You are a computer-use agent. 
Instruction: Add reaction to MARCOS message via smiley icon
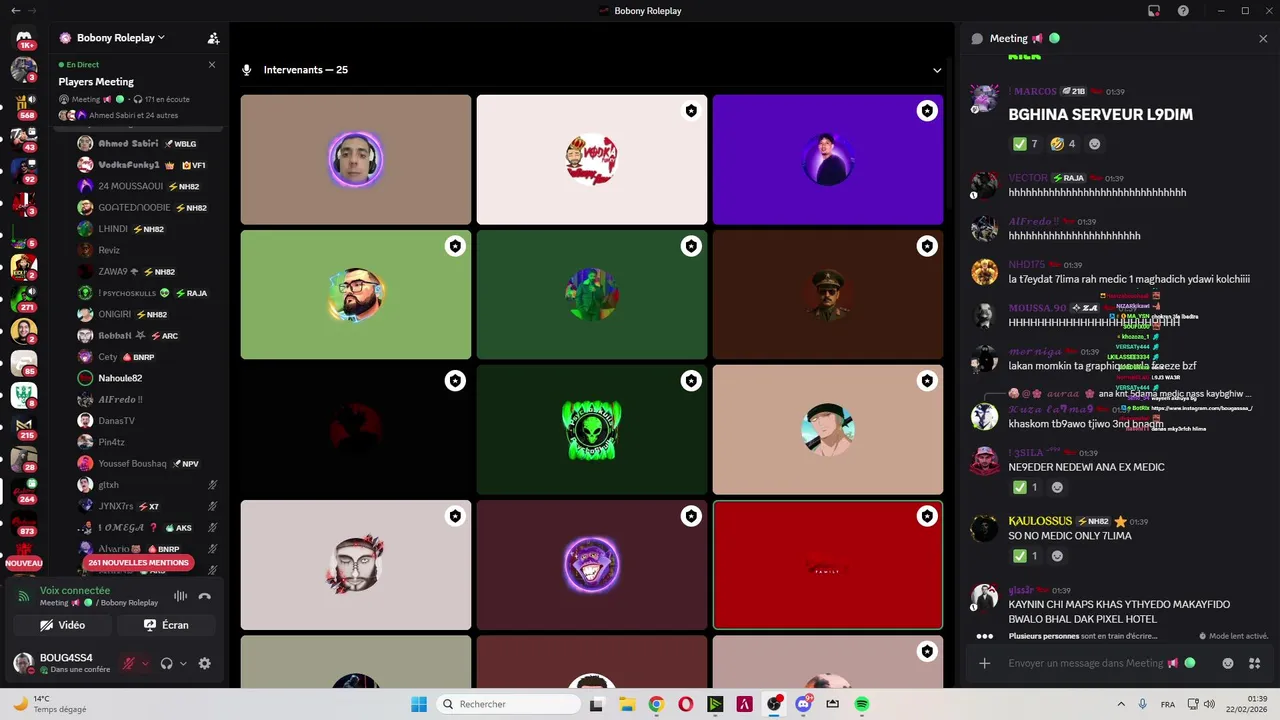tap(1095, 144)
